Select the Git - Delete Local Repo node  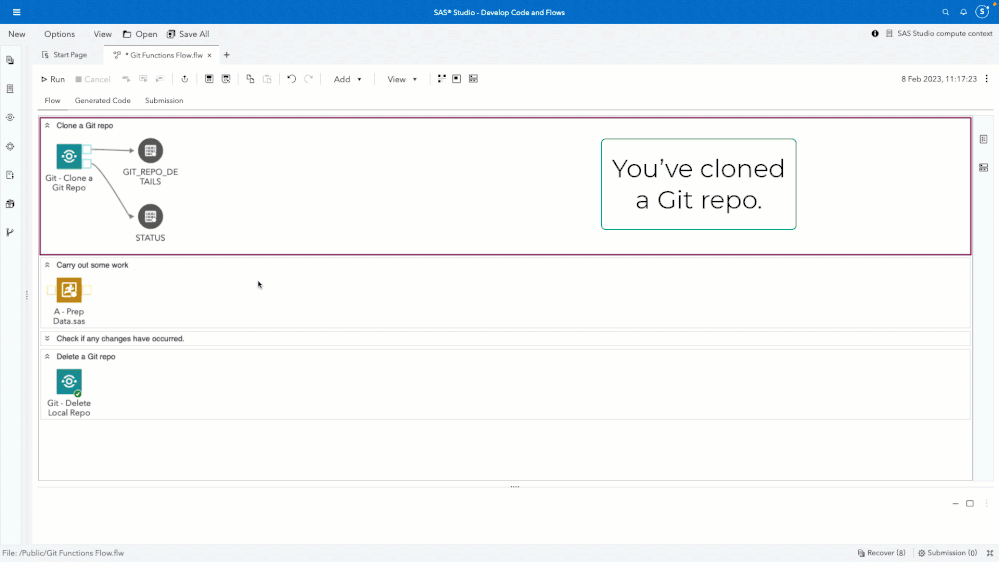[69, 382]
